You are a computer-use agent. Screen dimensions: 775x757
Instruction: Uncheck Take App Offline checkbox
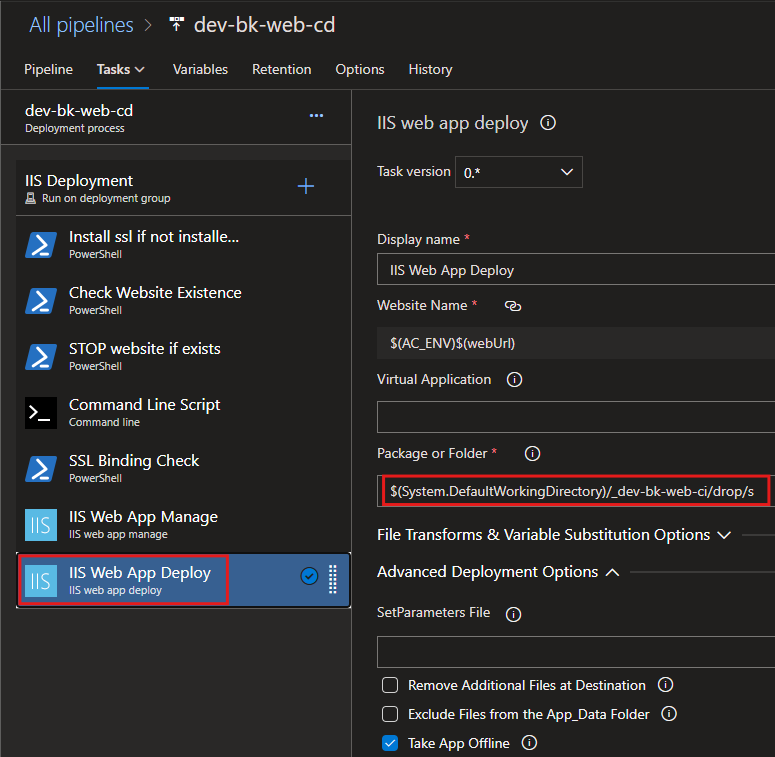coord(390,743)
